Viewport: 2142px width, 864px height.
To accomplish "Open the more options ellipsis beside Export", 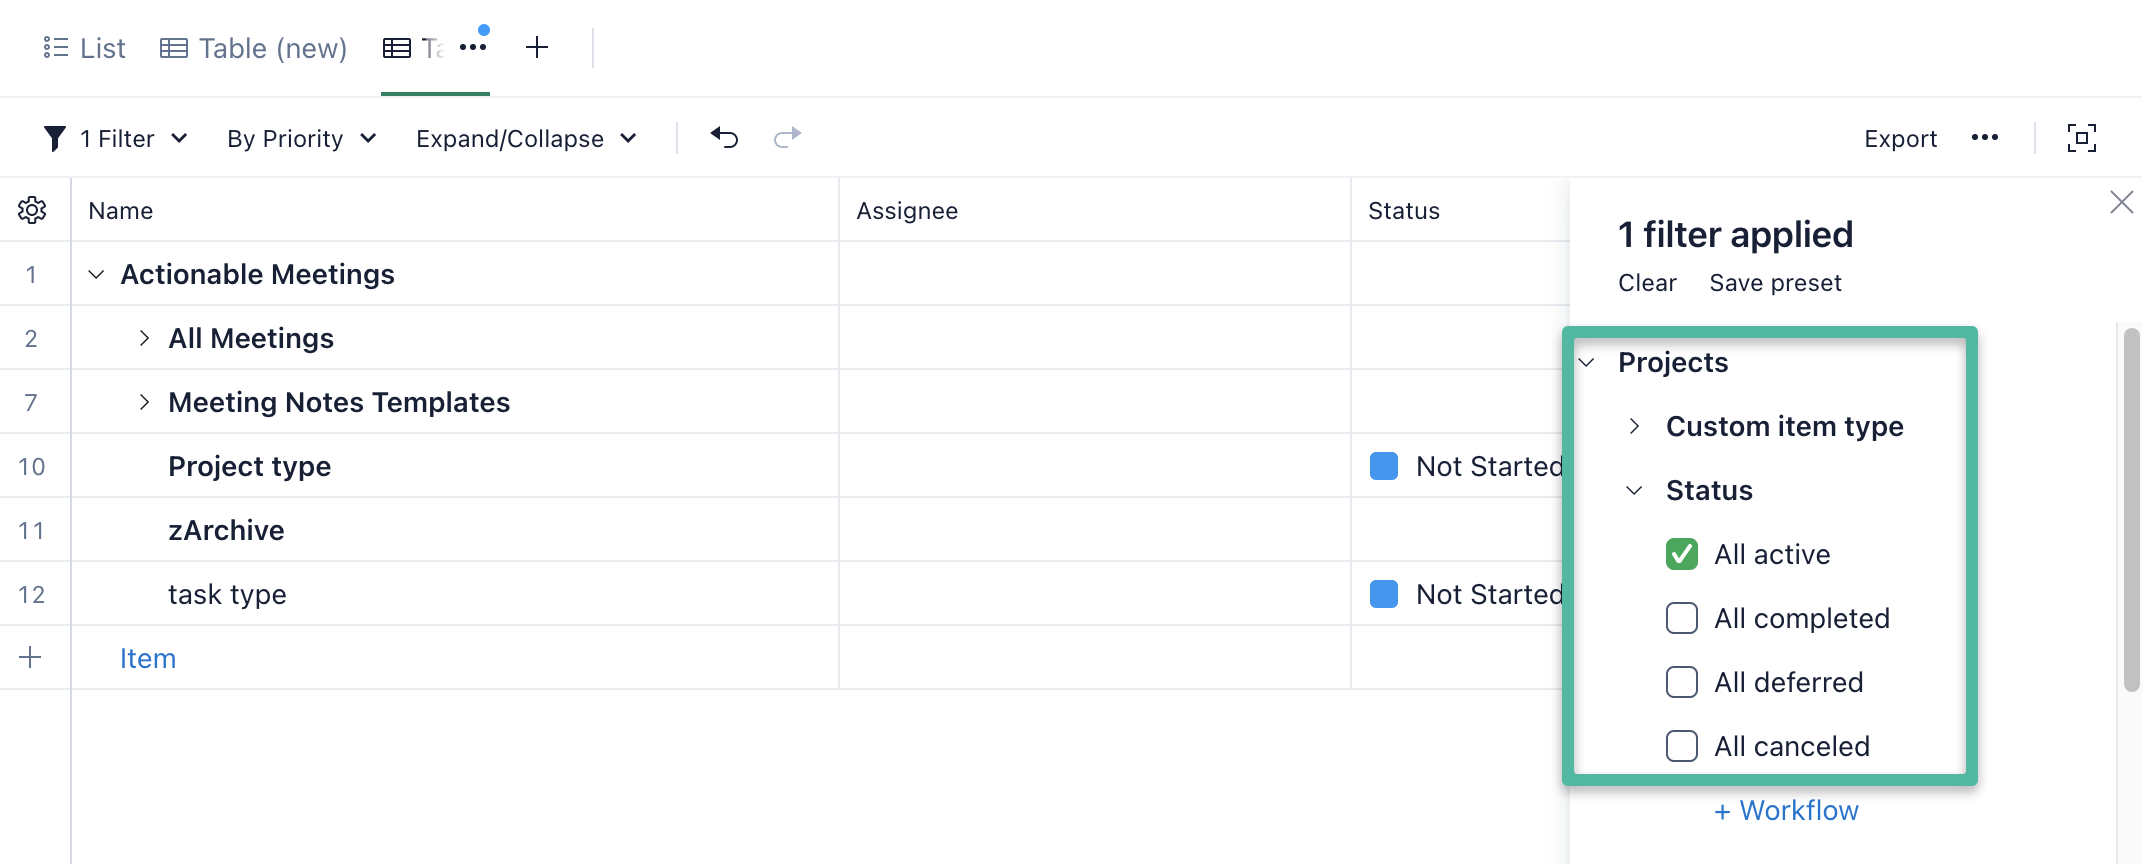I will (1984, 138).
